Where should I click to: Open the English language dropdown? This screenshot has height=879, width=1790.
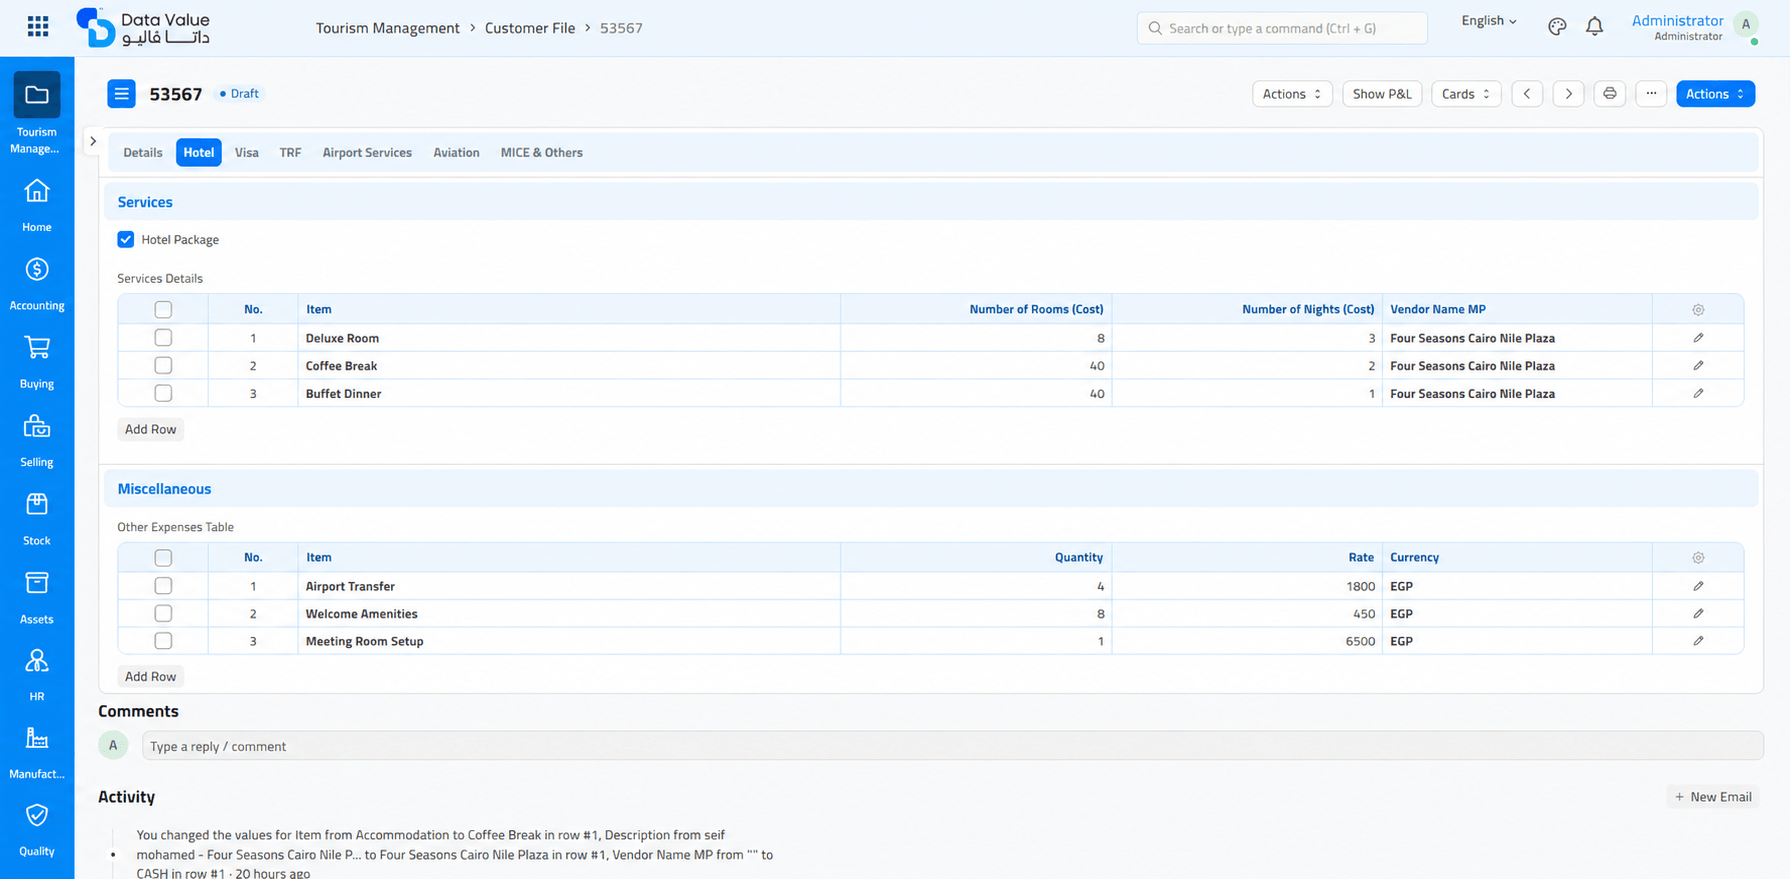point(1489,21)
